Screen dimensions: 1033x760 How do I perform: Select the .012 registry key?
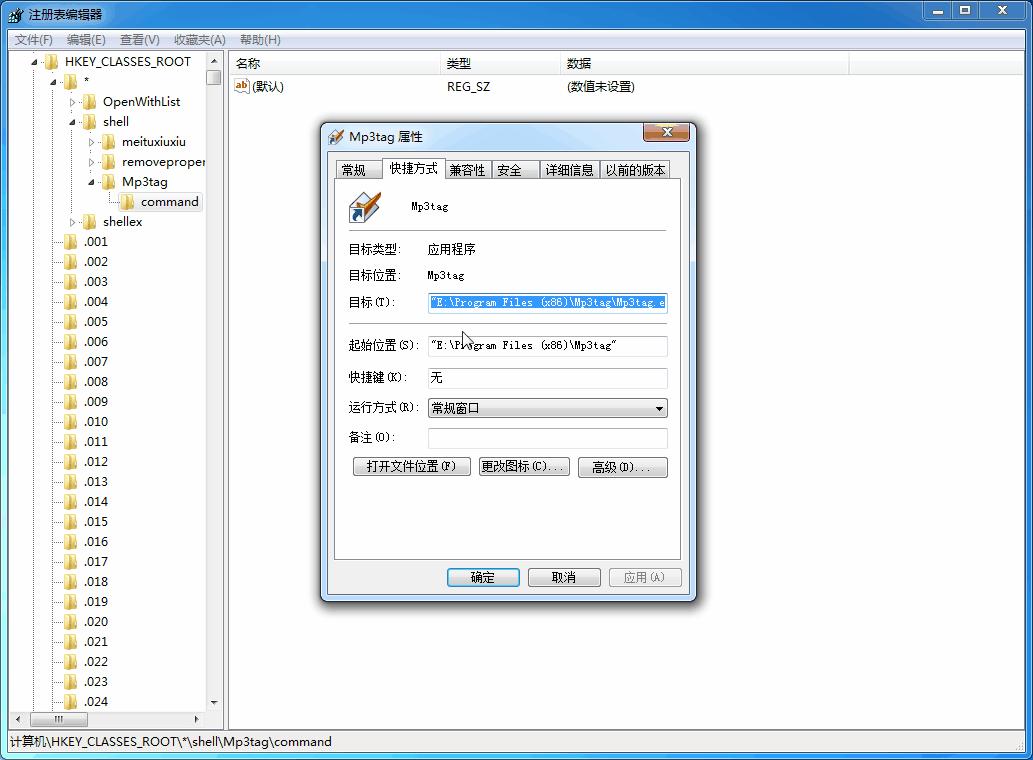pos(96,462)
